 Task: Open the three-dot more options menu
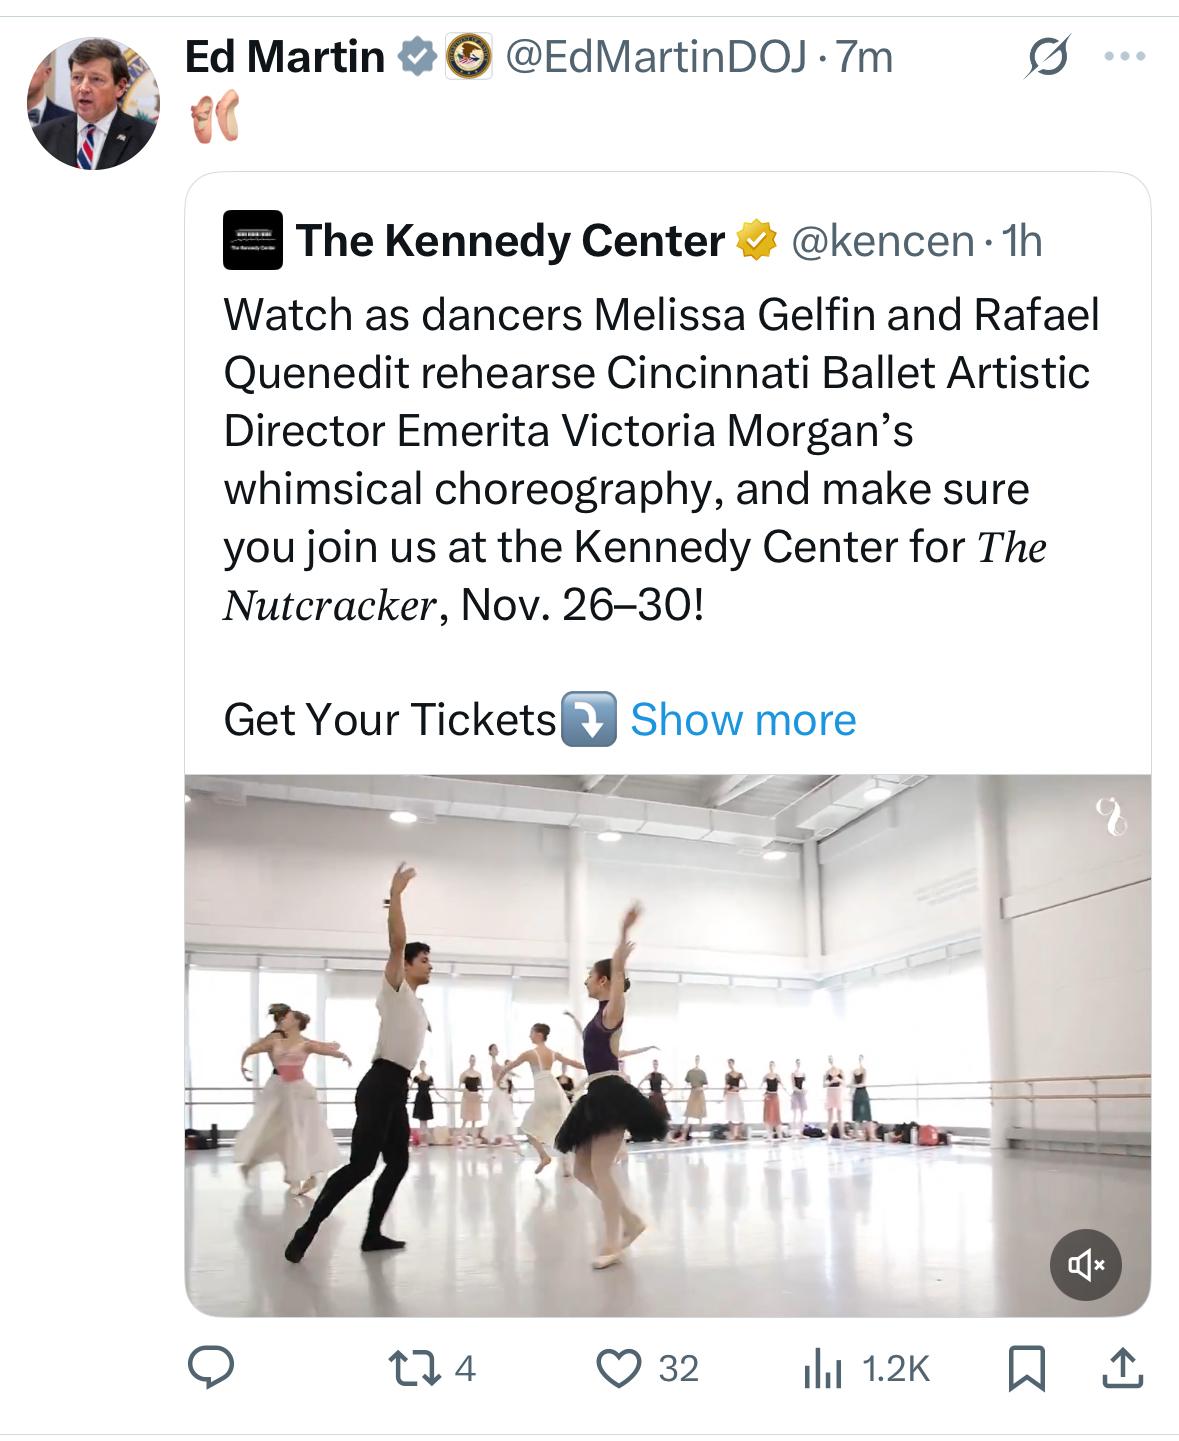coord(1124,56)
